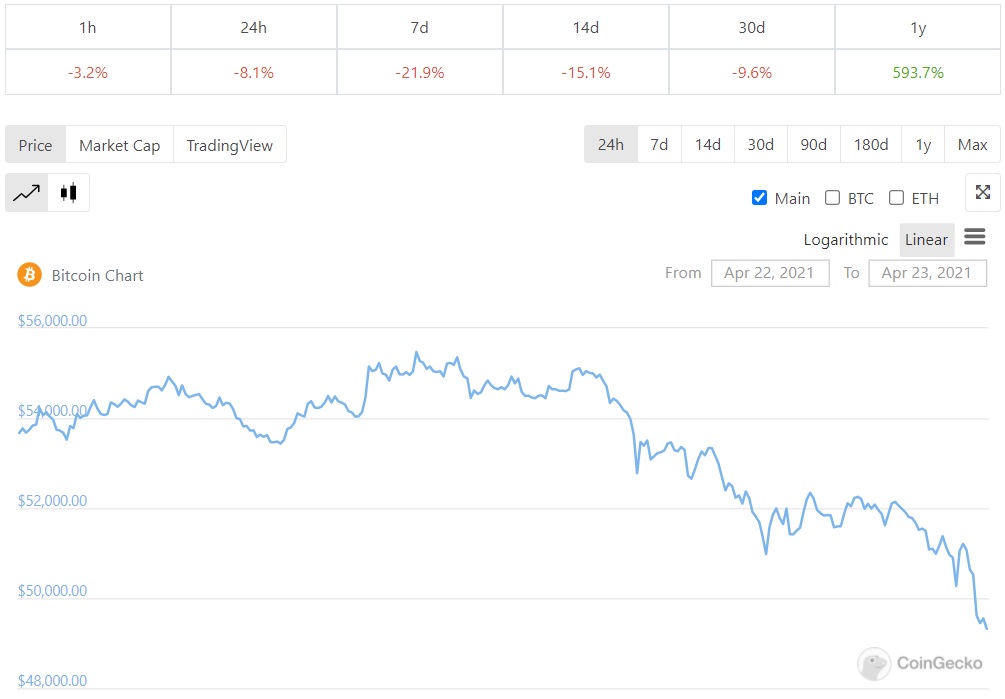Screen dimensions: 1005x699
Task: Show Max time range
Action: click(972, 145)
